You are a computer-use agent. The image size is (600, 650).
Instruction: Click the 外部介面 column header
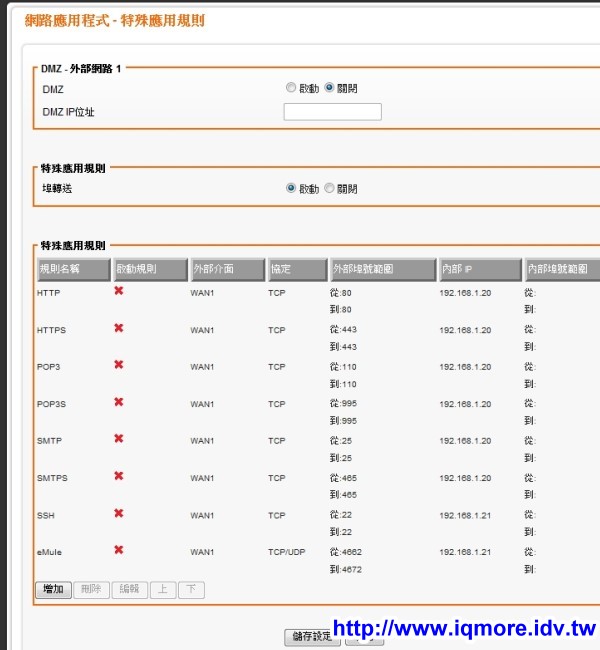[228, 269]
